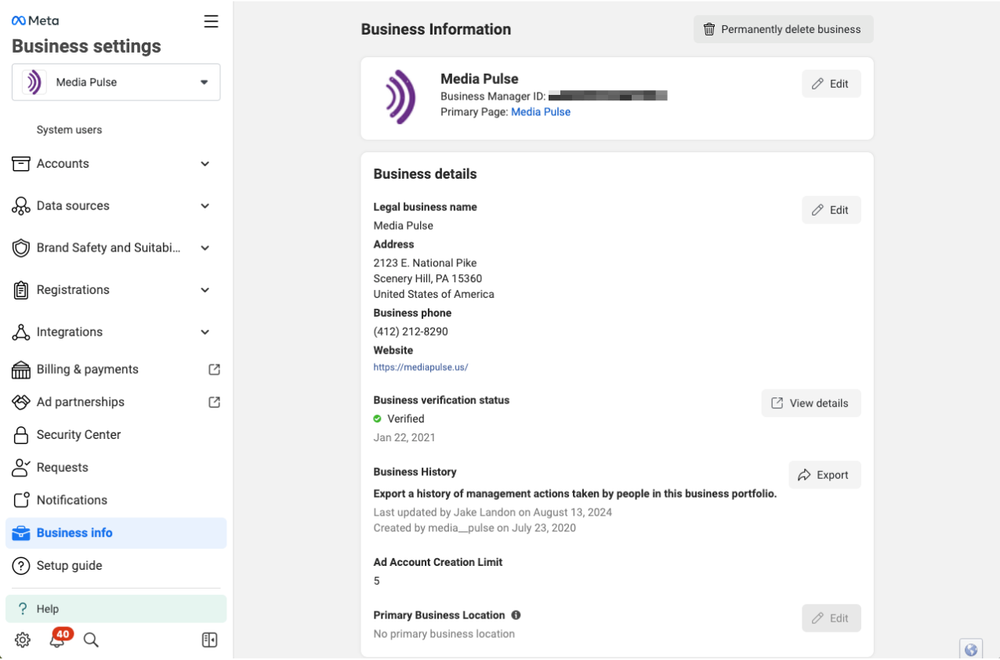
Task: Click Edit button for Primary Business Location
Action: 831,619
